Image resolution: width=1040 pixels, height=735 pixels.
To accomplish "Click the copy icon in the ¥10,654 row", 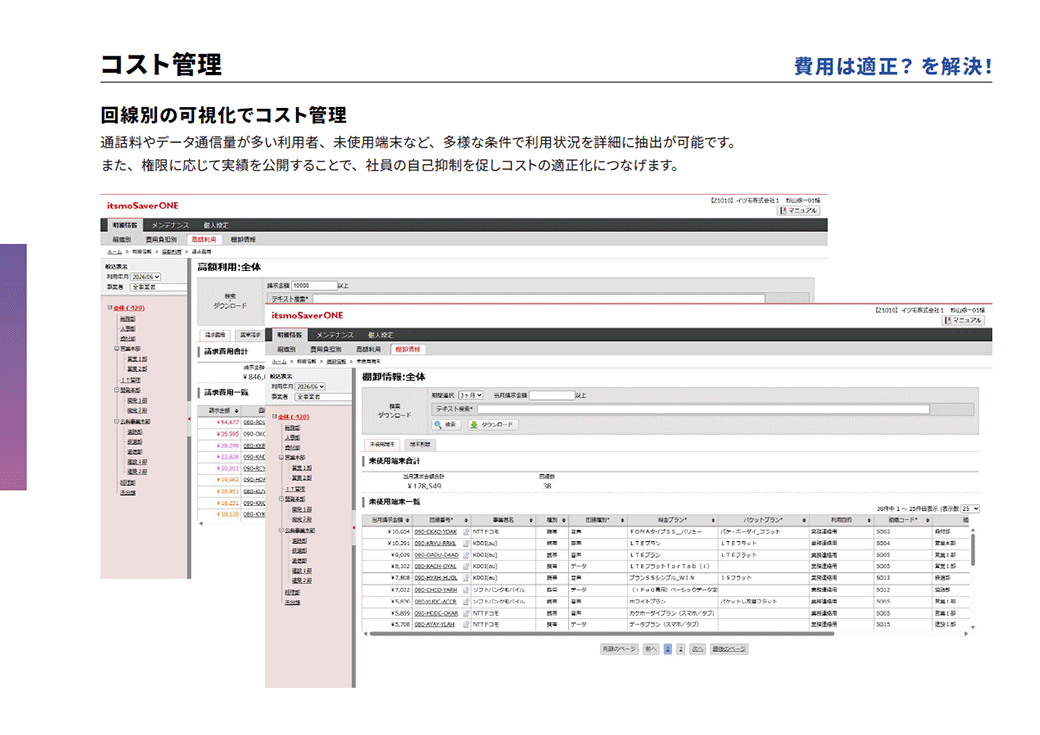I will (x=466, y=532).
